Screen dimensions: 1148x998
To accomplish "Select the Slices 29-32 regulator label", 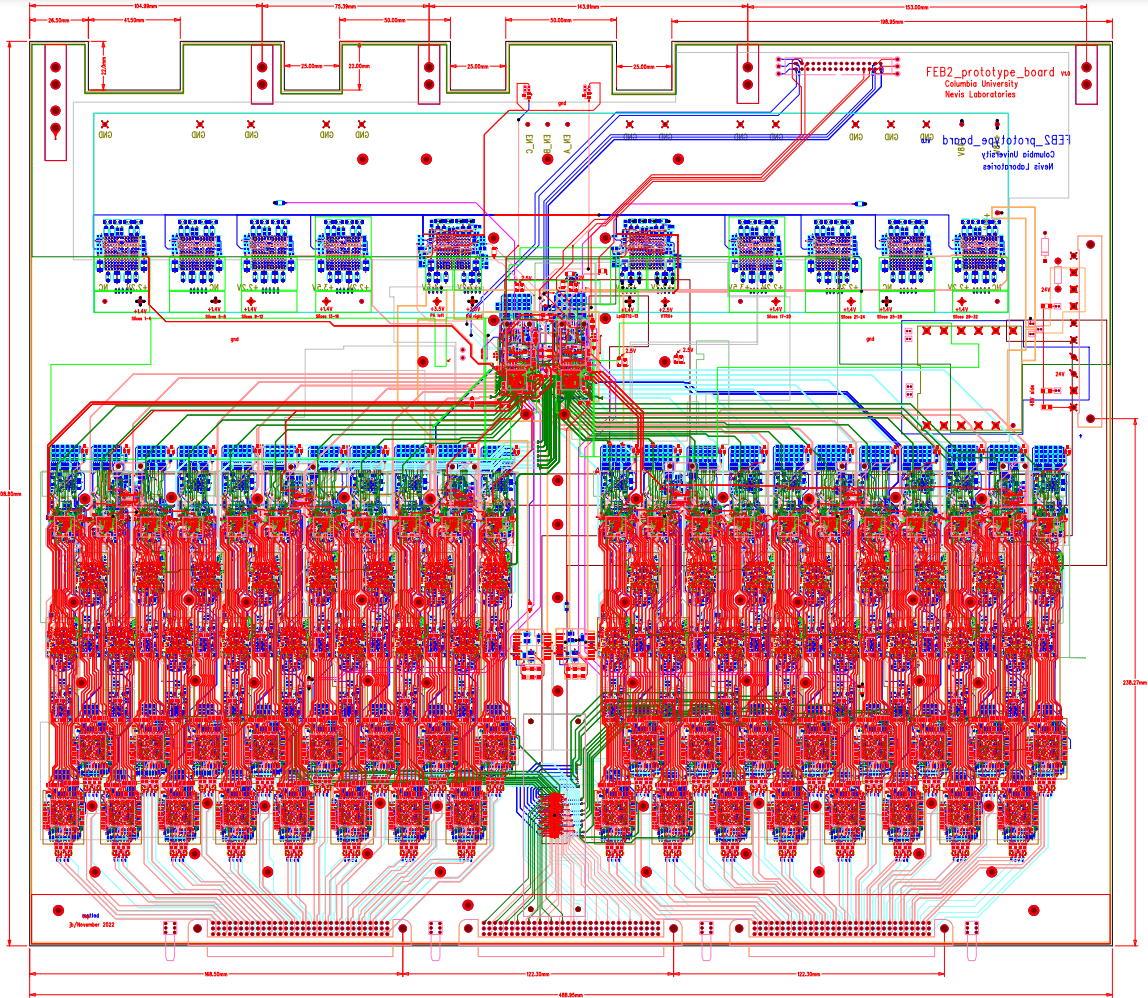I will click(x=967, y=319).
